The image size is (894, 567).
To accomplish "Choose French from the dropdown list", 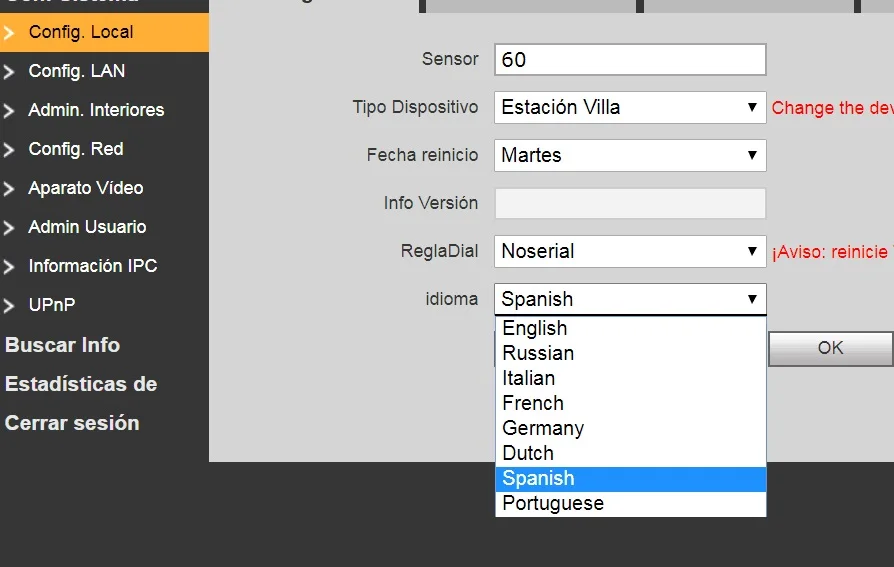I will pos(533,403).
